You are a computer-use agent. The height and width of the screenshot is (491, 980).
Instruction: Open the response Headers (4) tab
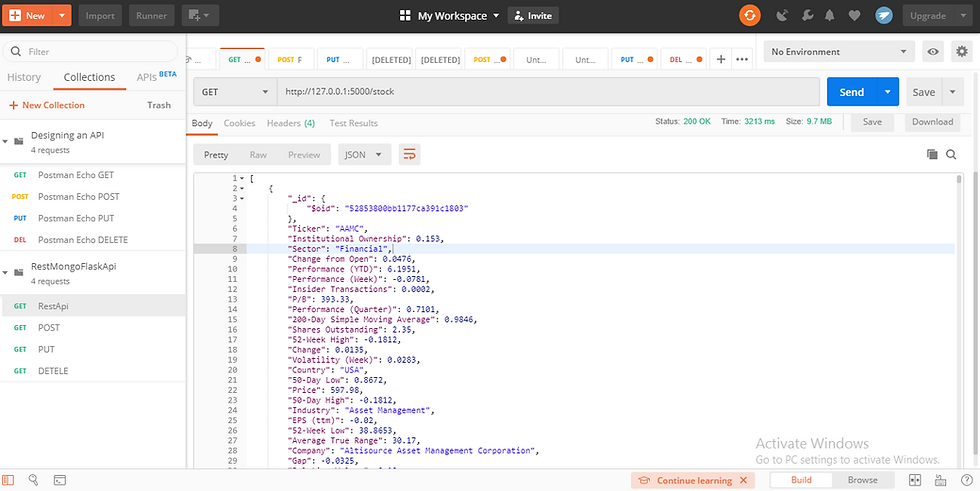click(291, 123)
